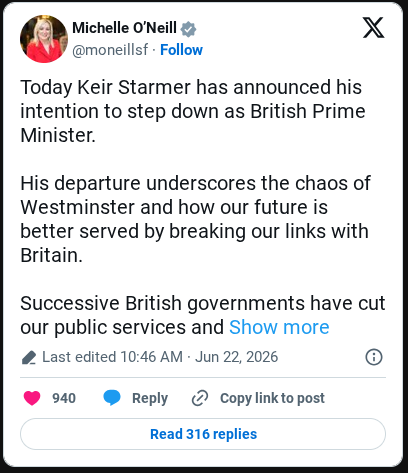Open the X logo link
Viewport: 408px width, 473px height.
pos(373,28)
